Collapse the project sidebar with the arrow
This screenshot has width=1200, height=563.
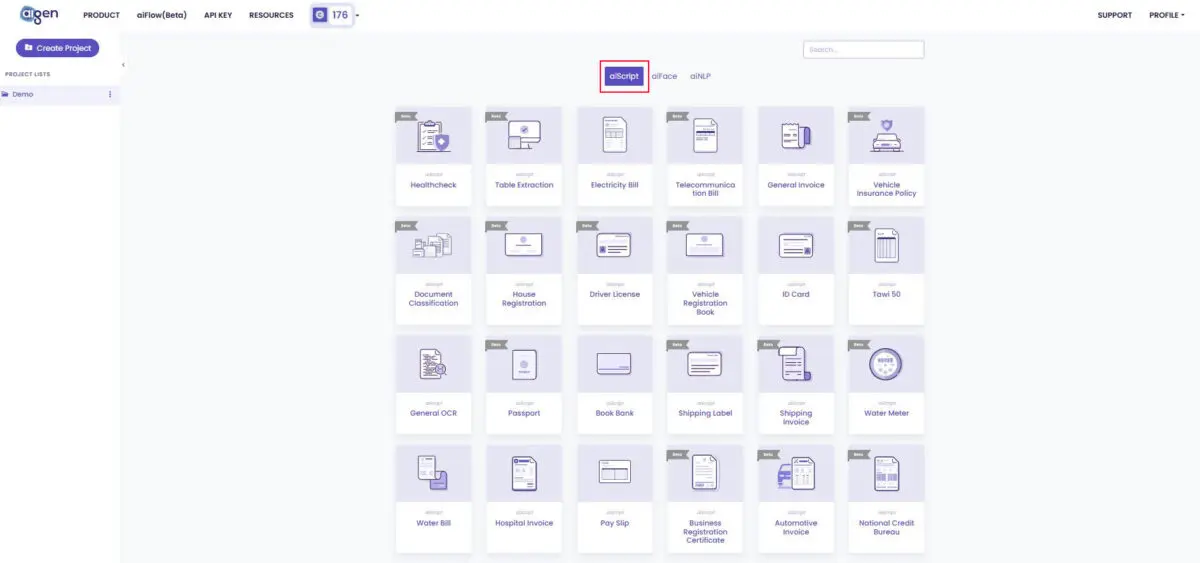click(x=123, y=65)
